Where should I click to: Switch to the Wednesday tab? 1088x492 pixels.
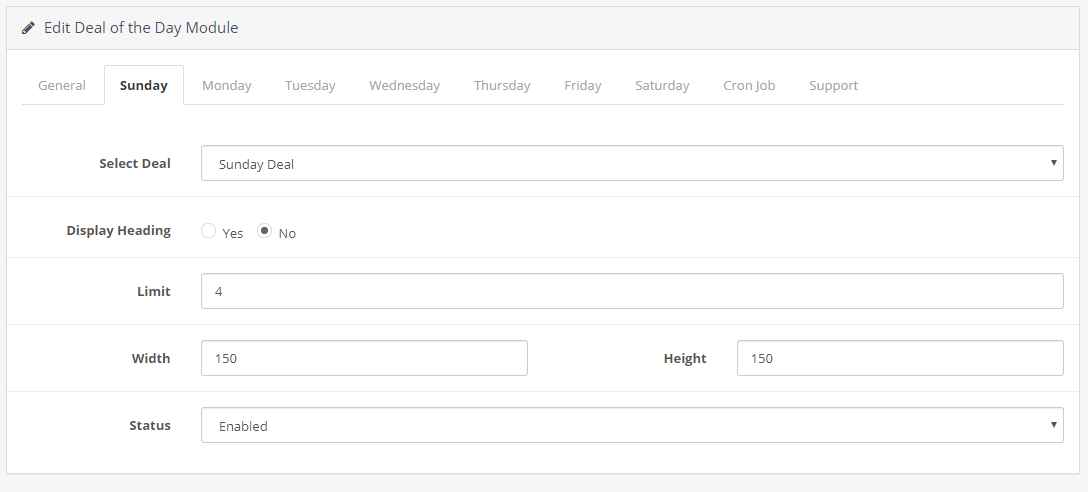point(405,85)
